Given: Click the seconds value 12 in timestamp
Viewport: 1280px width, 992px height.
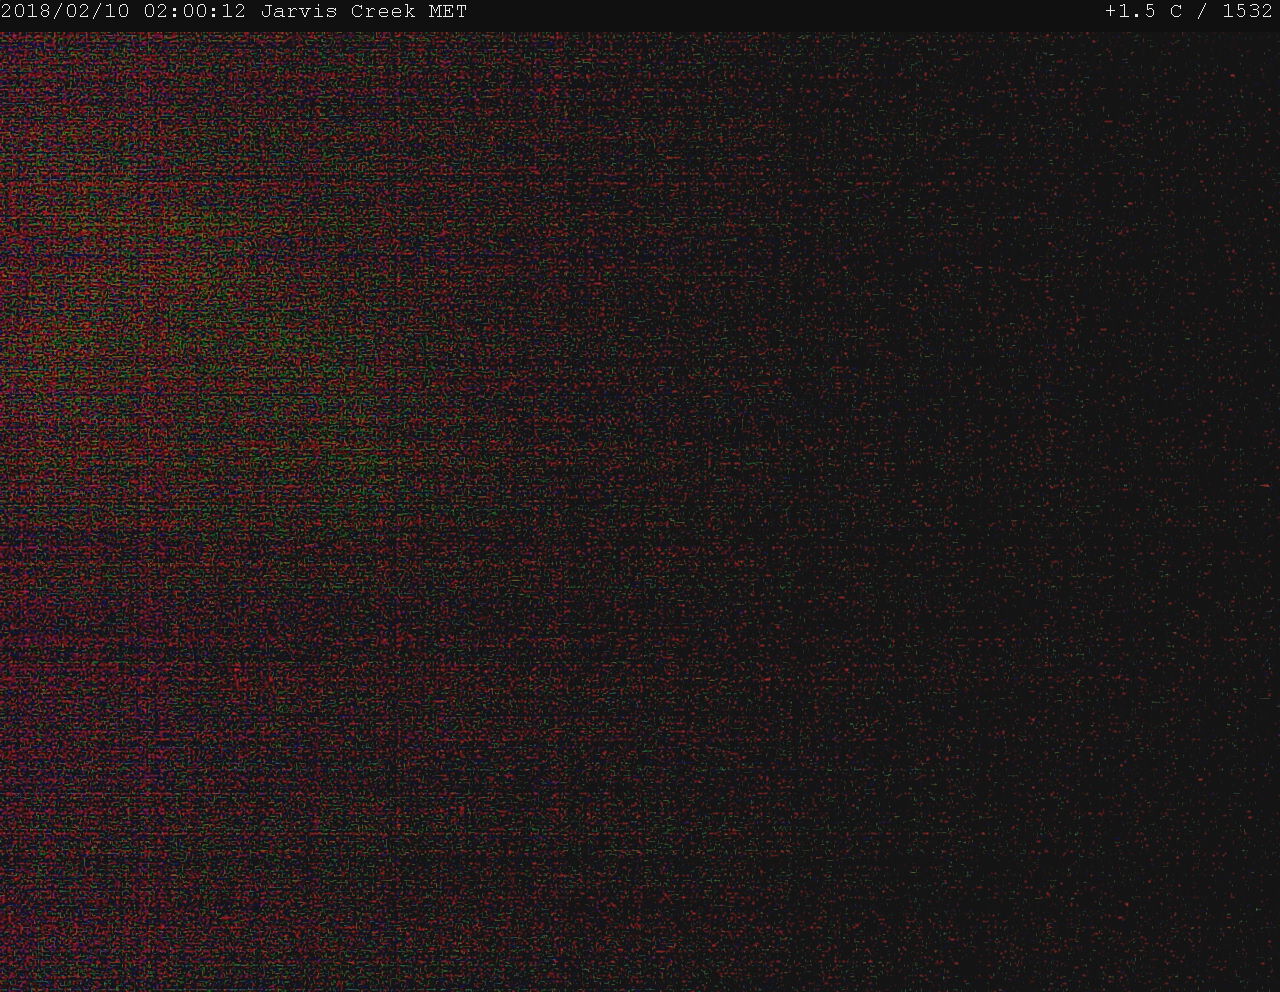Looking at the screenshot, I should (234, 12).
